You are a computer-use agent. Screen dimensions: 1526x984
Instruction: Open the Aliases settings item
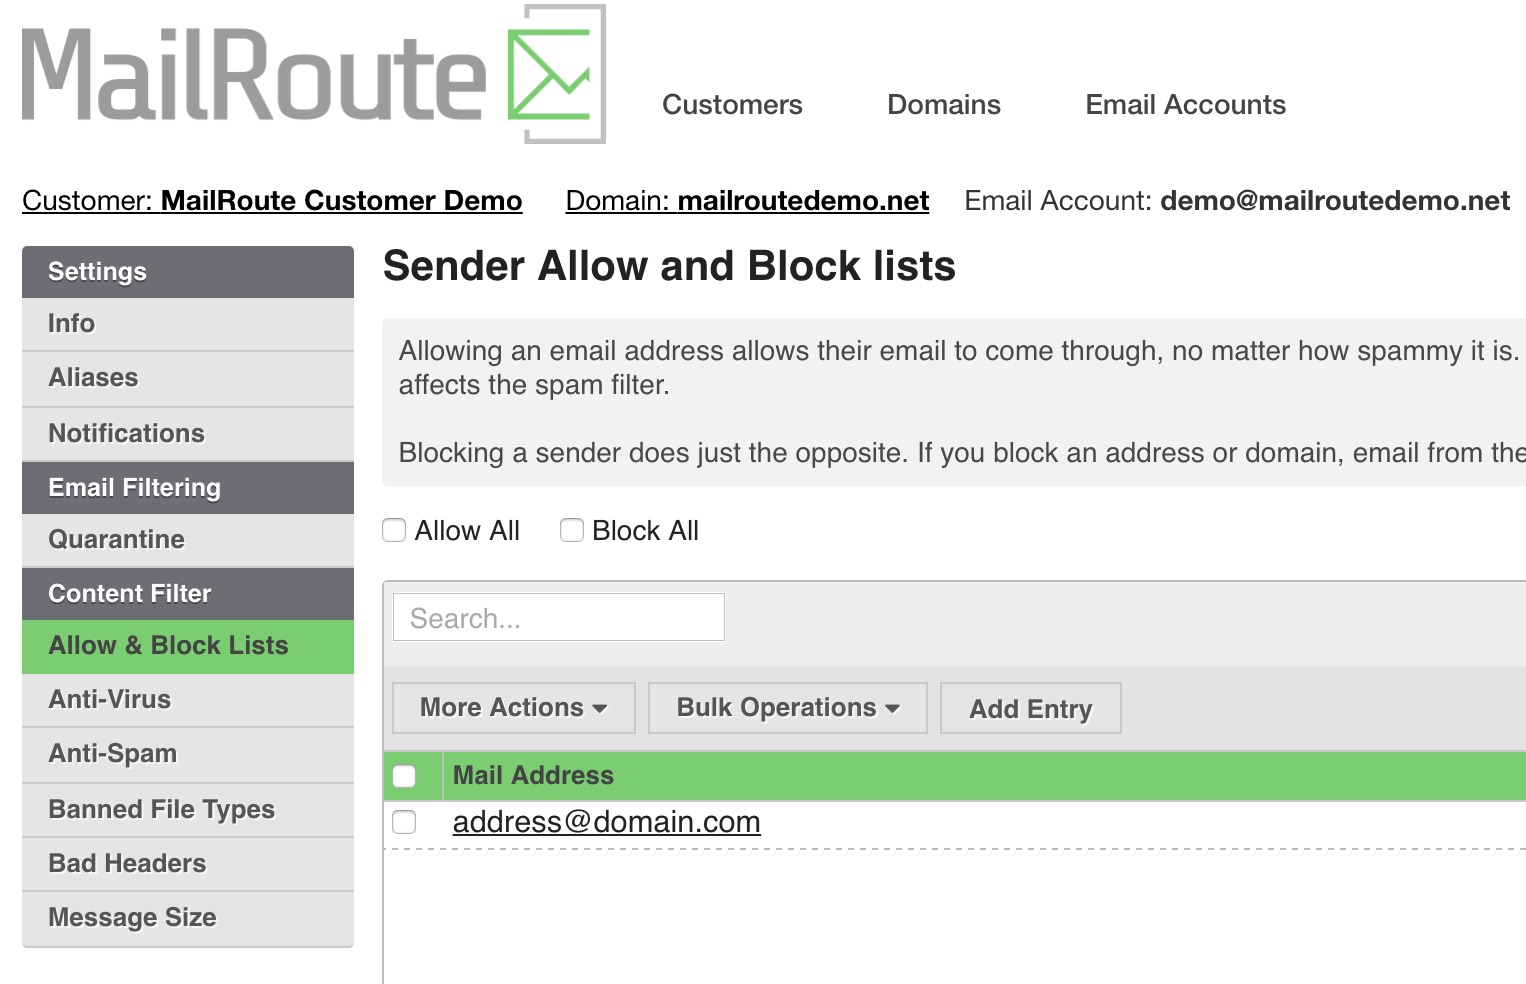pos(188,378)
